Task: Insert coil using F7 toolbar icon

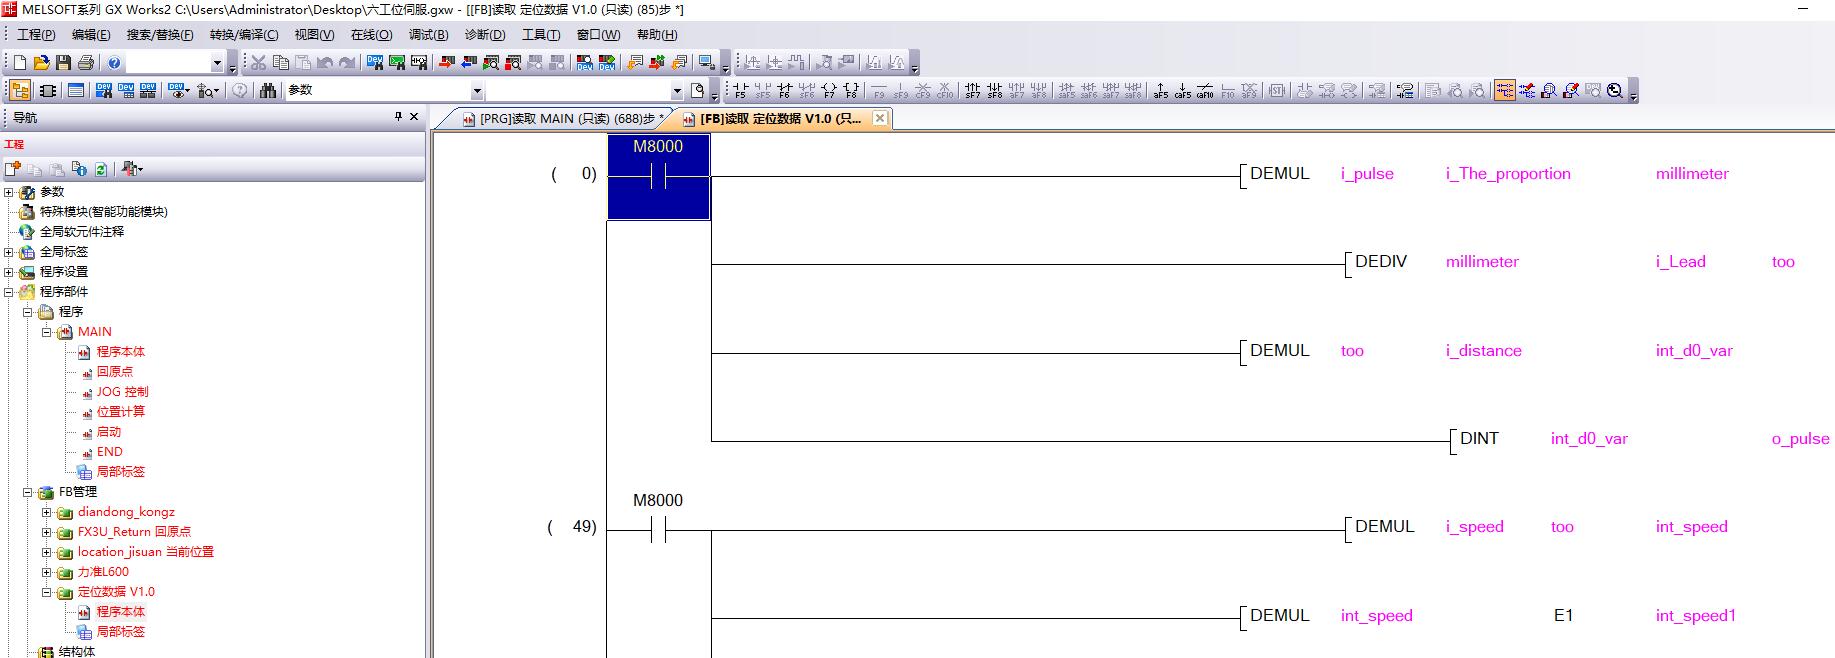Action: [829, 91]
